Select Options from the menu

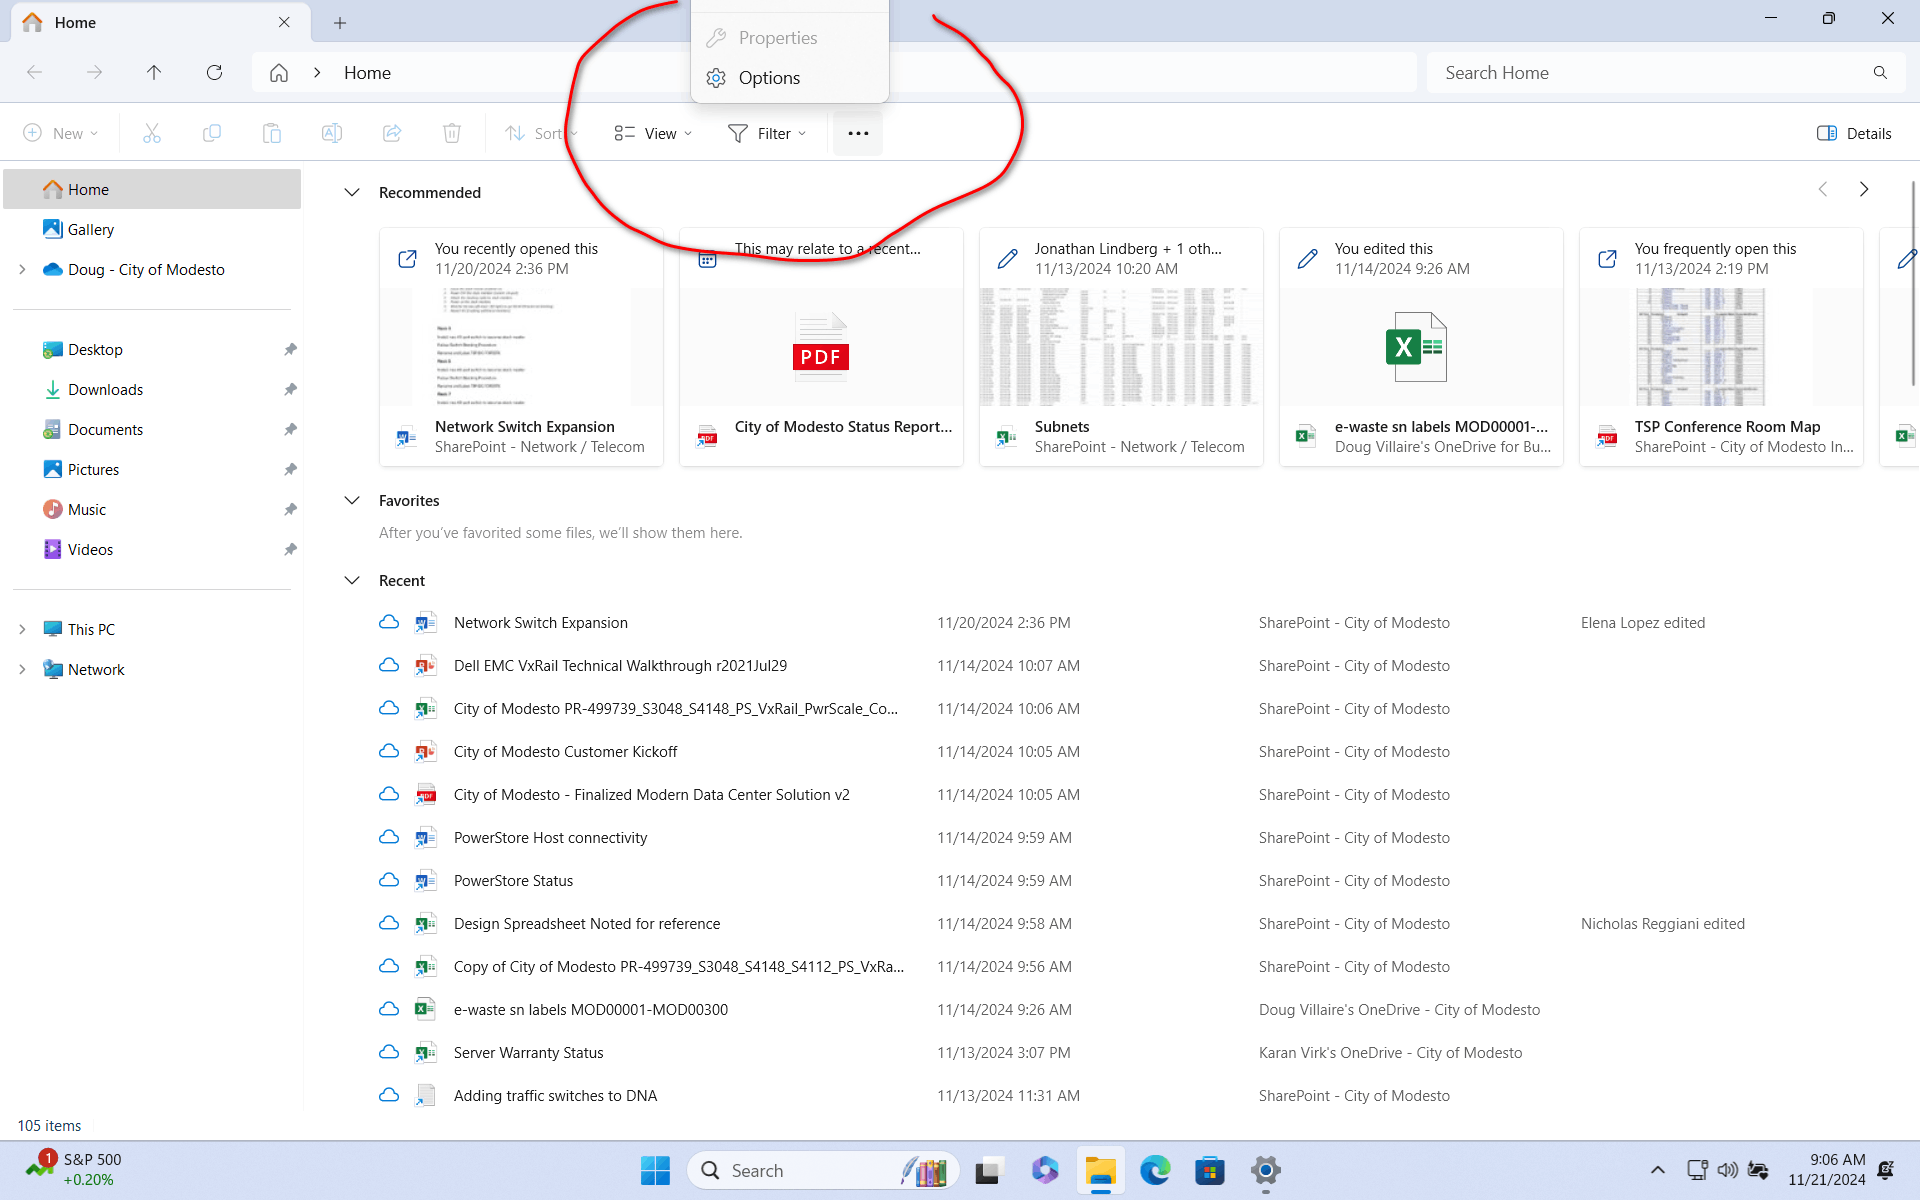(789, 78)
